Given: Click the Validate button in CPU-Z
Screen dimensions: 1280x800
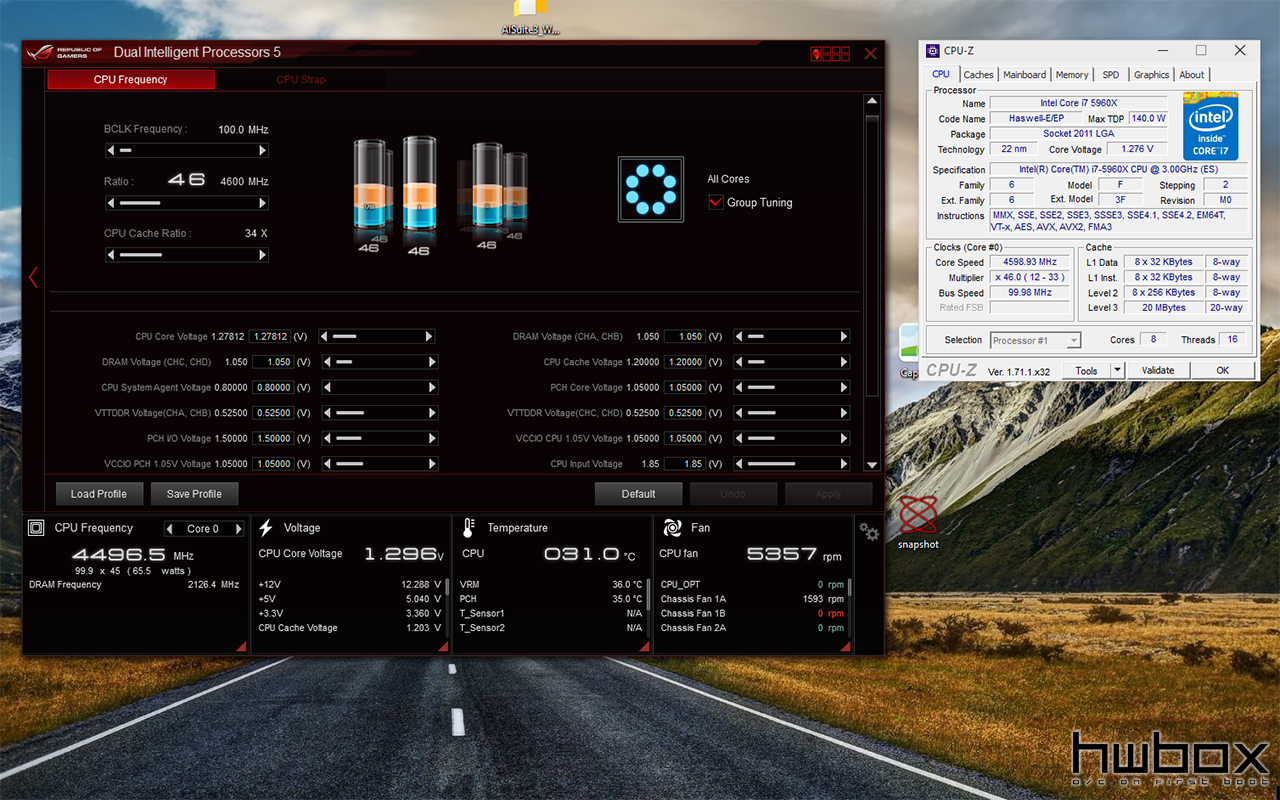Looking at the screenshot, I should tap(1158, 371).
